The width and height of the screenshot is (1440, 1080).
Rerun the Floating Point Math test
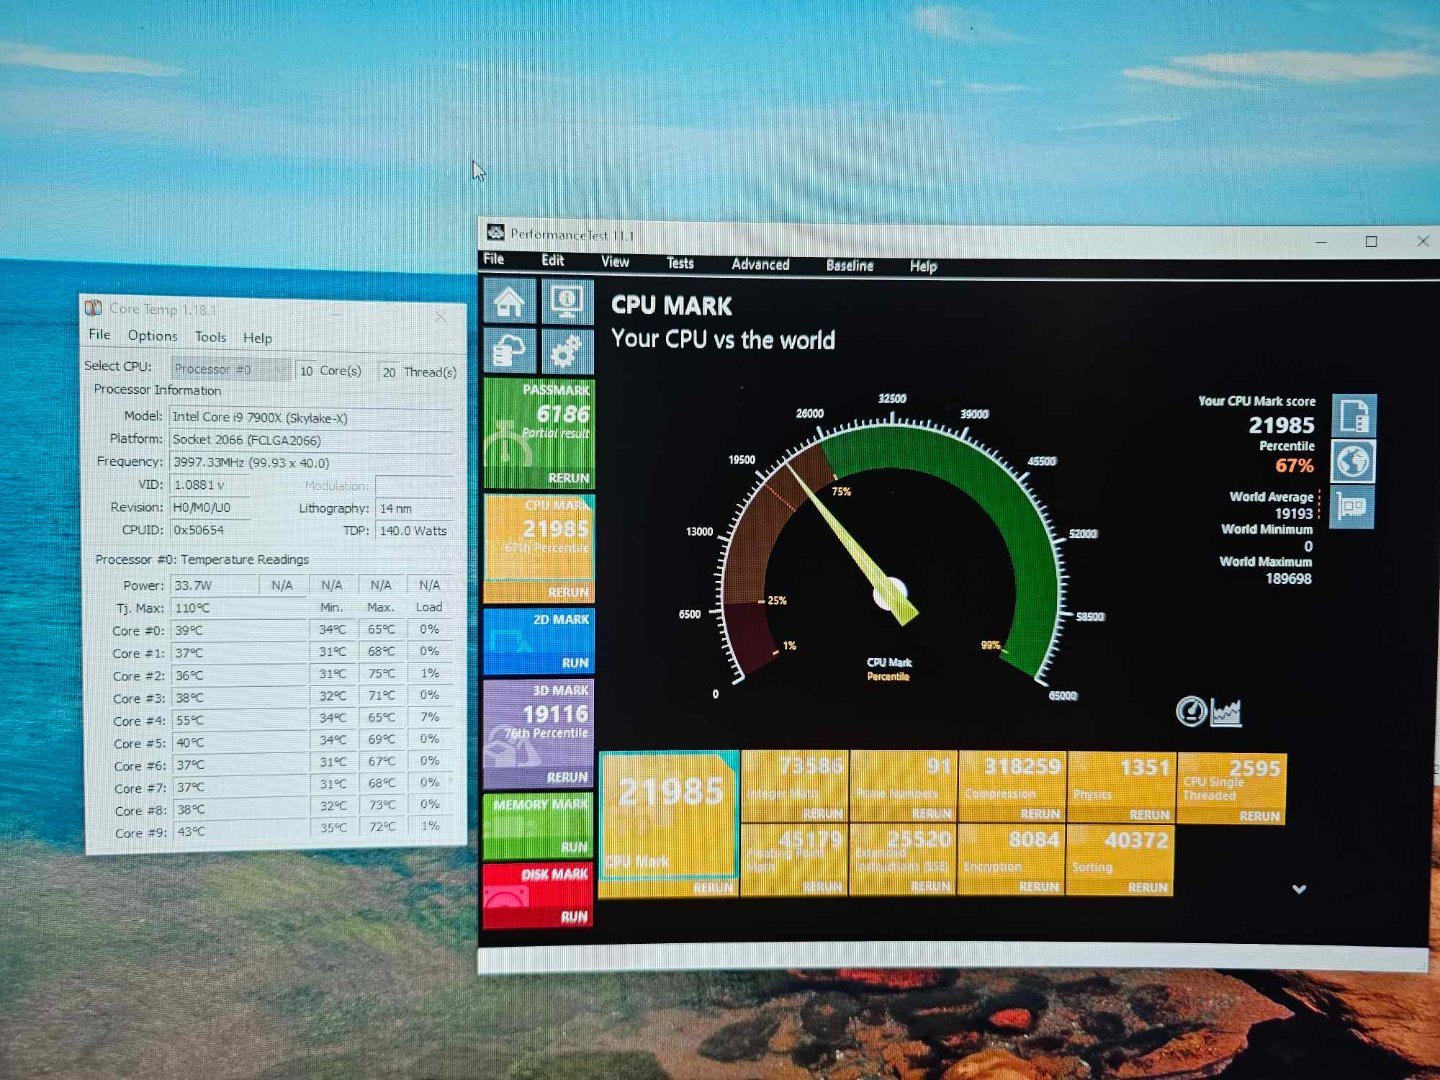(x=822, y=887)
